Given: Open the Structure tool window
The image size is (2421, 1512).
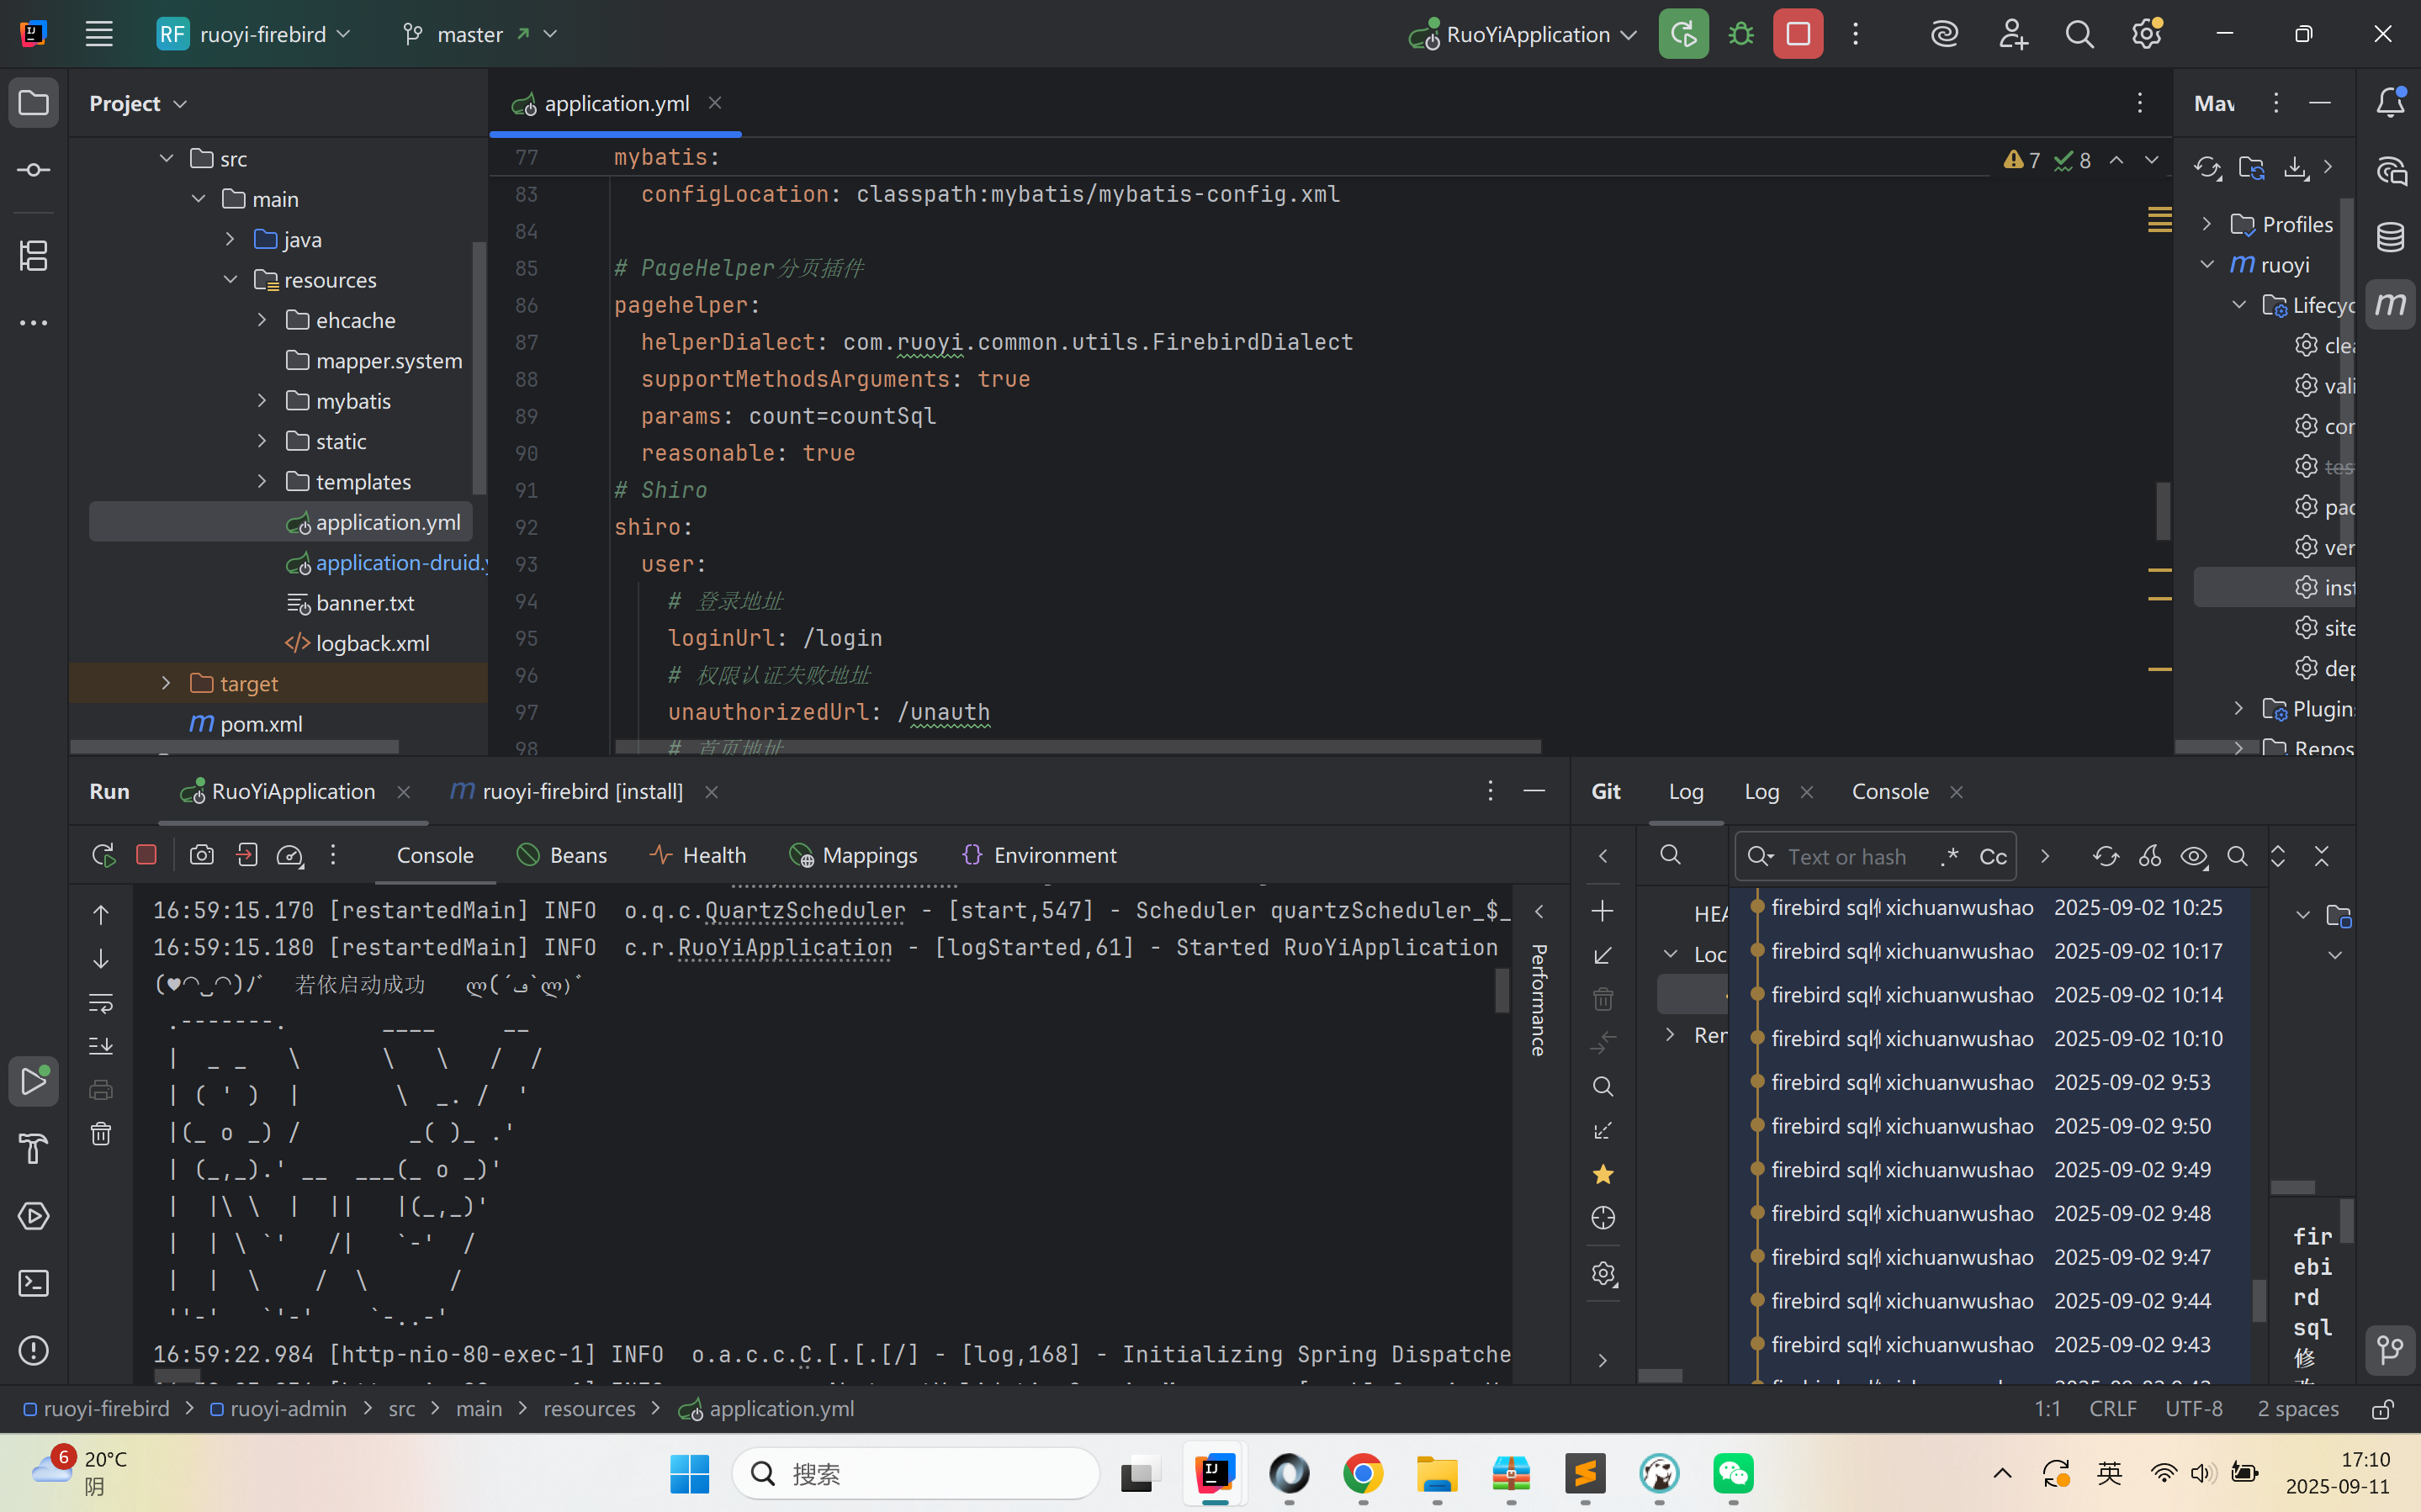Looking at the screenshot, I should tap(34, 255).
